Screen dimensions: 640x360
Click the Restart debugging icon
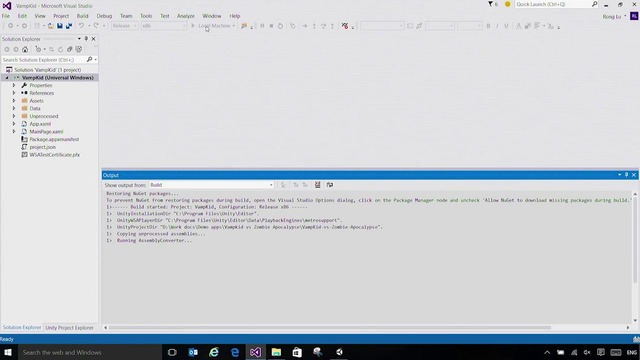[280, 26]
